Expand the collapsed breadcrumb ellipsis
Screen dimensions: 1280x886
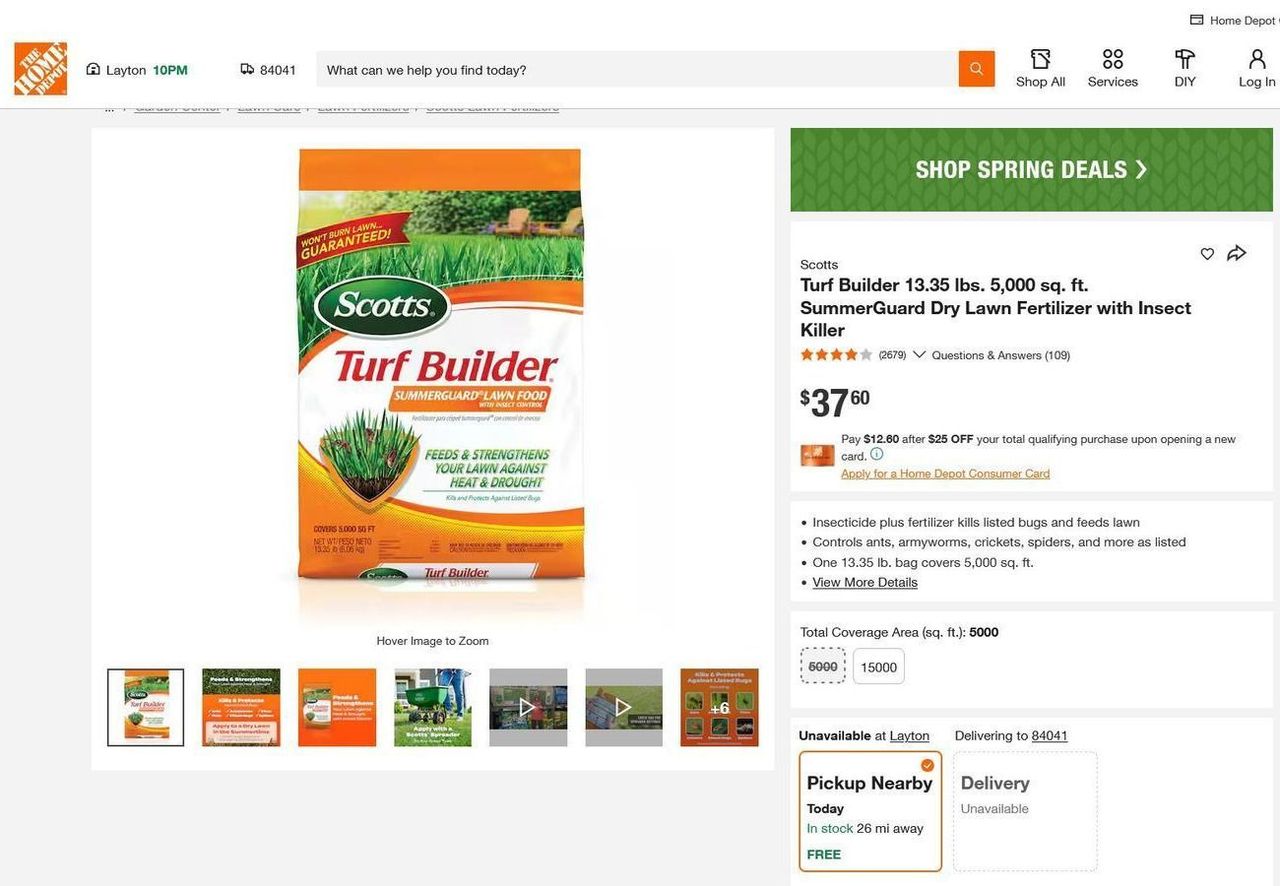point(109,107)
